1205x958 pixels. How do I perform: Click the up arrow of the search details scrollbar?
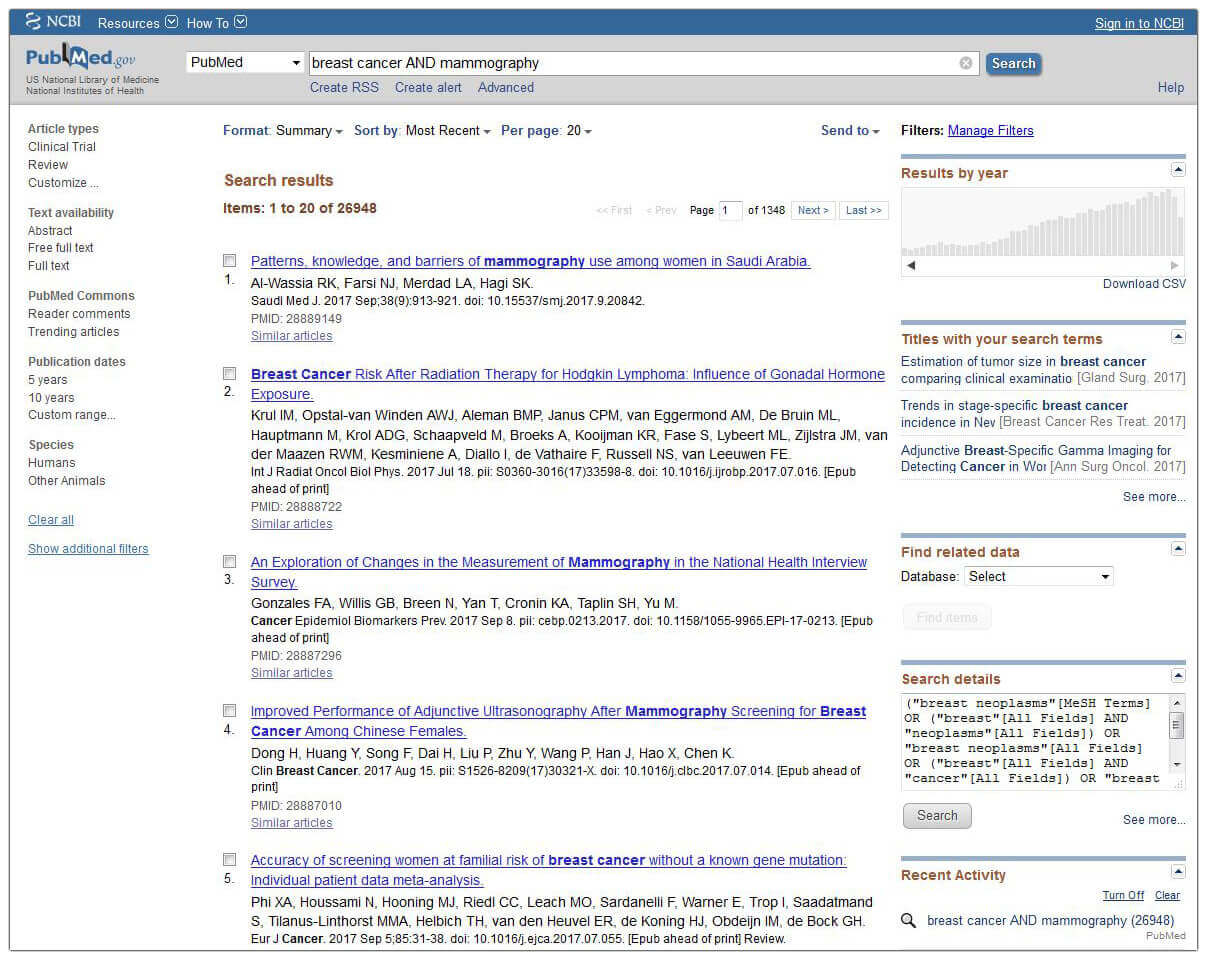coord(1176,703)
